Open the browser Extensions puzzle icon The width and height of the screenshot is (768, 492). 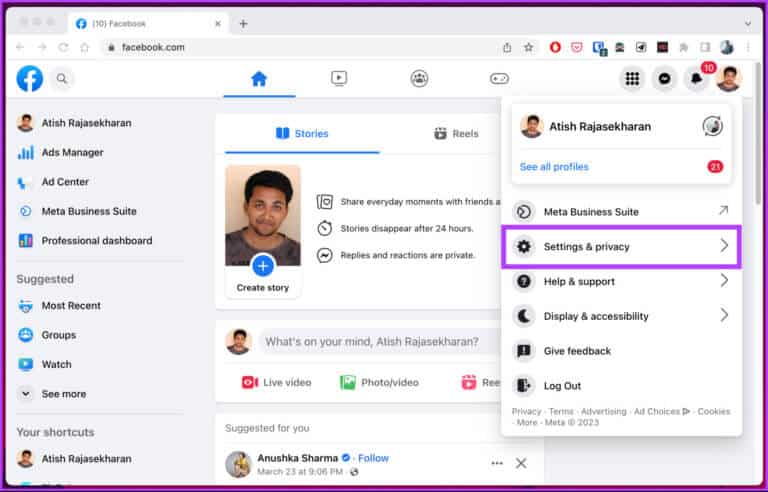pos(684,48)
